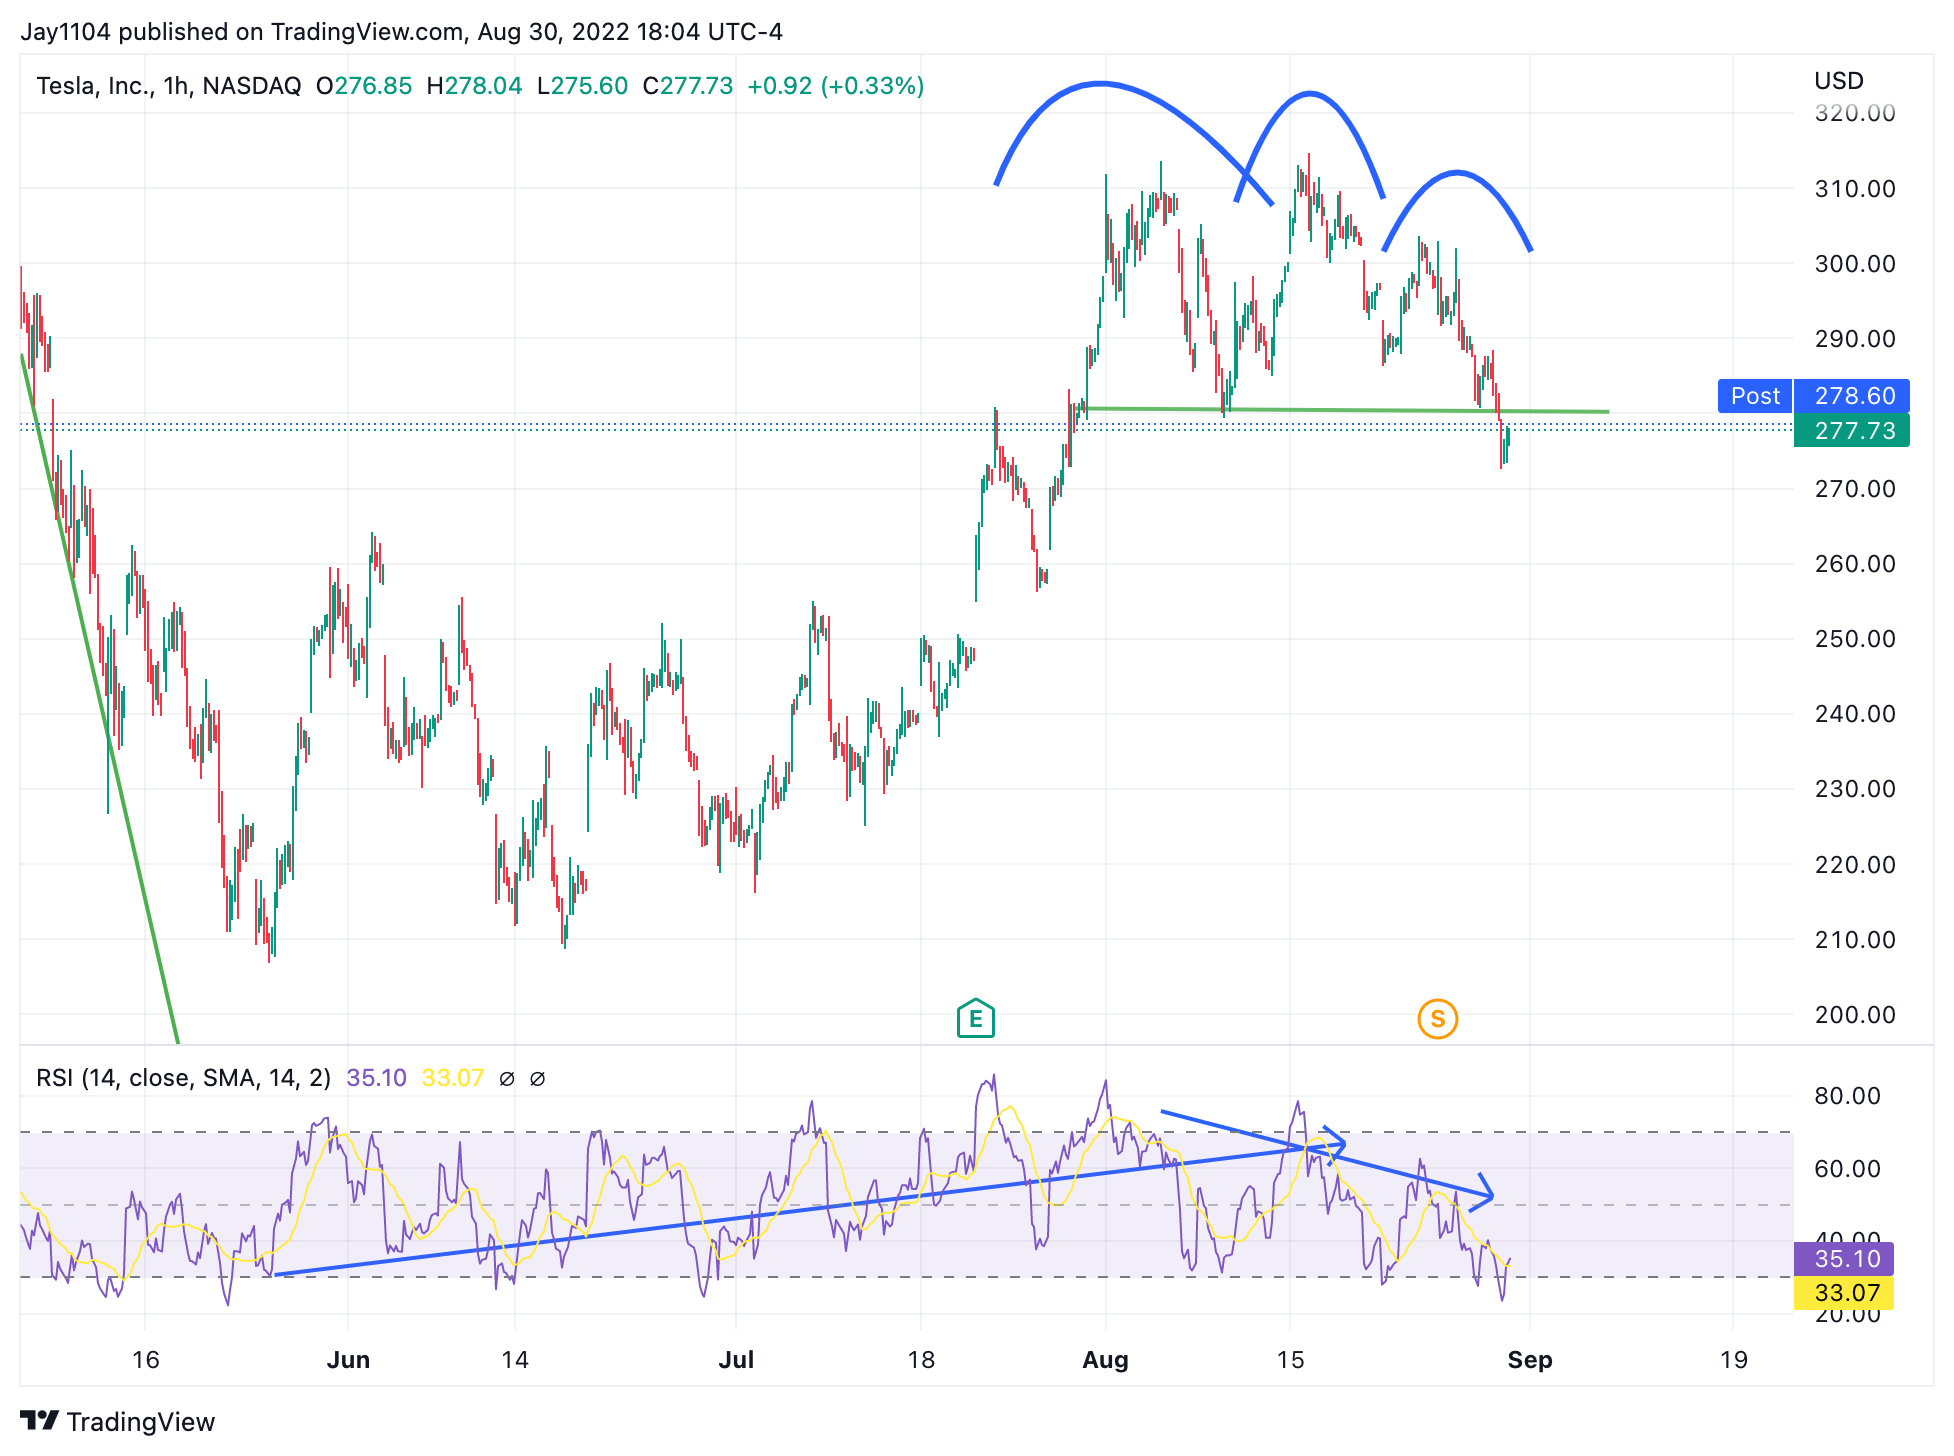The width and height of the screenshot is (1954, 1456).
Task: Click the TradingView logo at the bottom left
Action: coord(118,1421)
